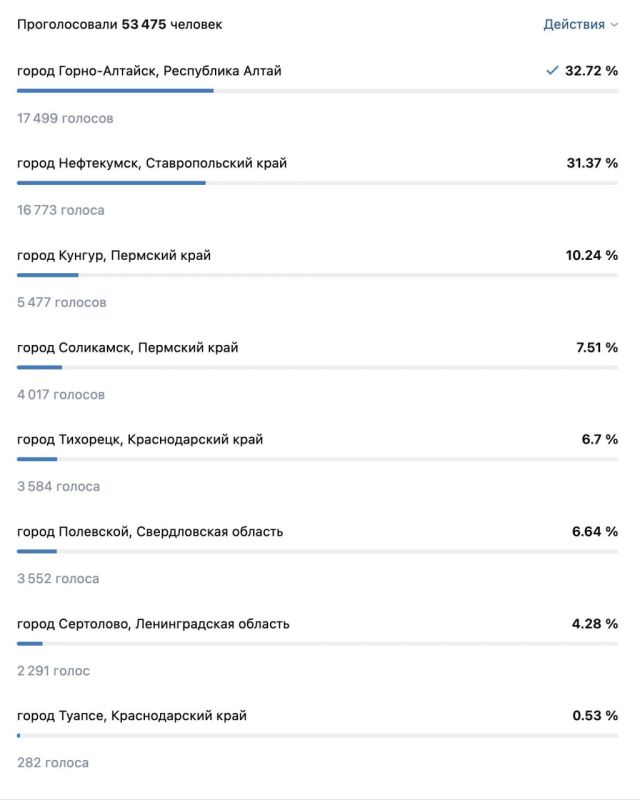Image resolution: width=640 pixels, height=800 pixels.
Task: Select город Туапсе, Краснодарский край
Action: [132, 715]
